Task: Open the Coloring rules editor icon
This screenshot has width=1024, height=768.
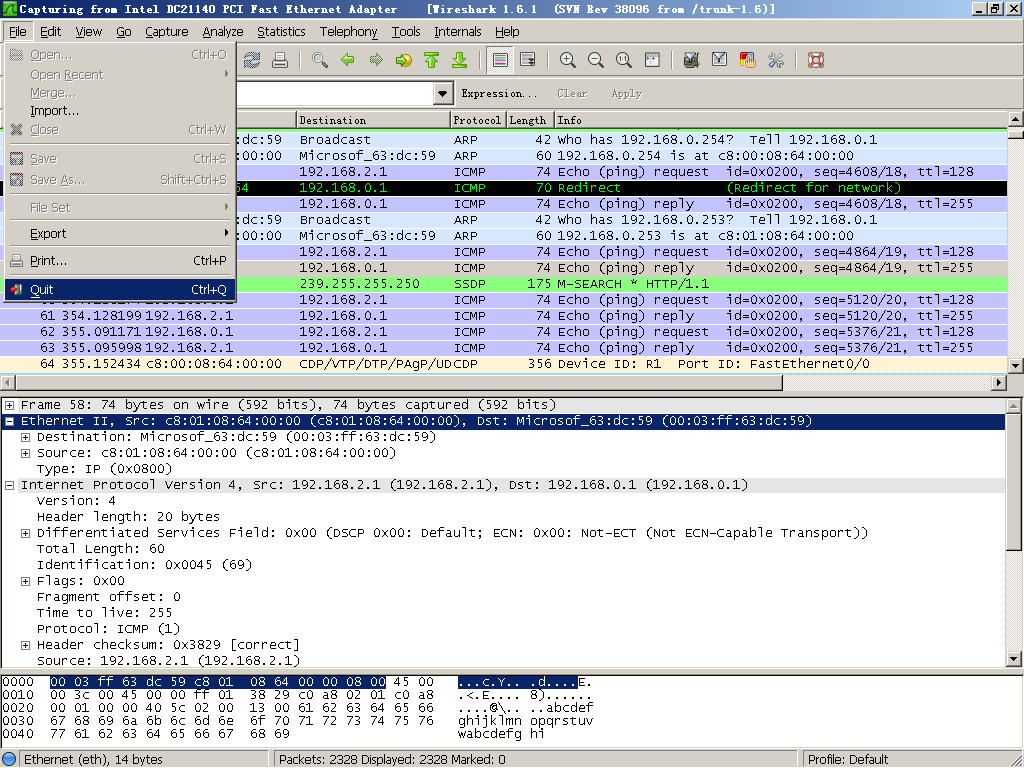Action: [x=748, y=60]
